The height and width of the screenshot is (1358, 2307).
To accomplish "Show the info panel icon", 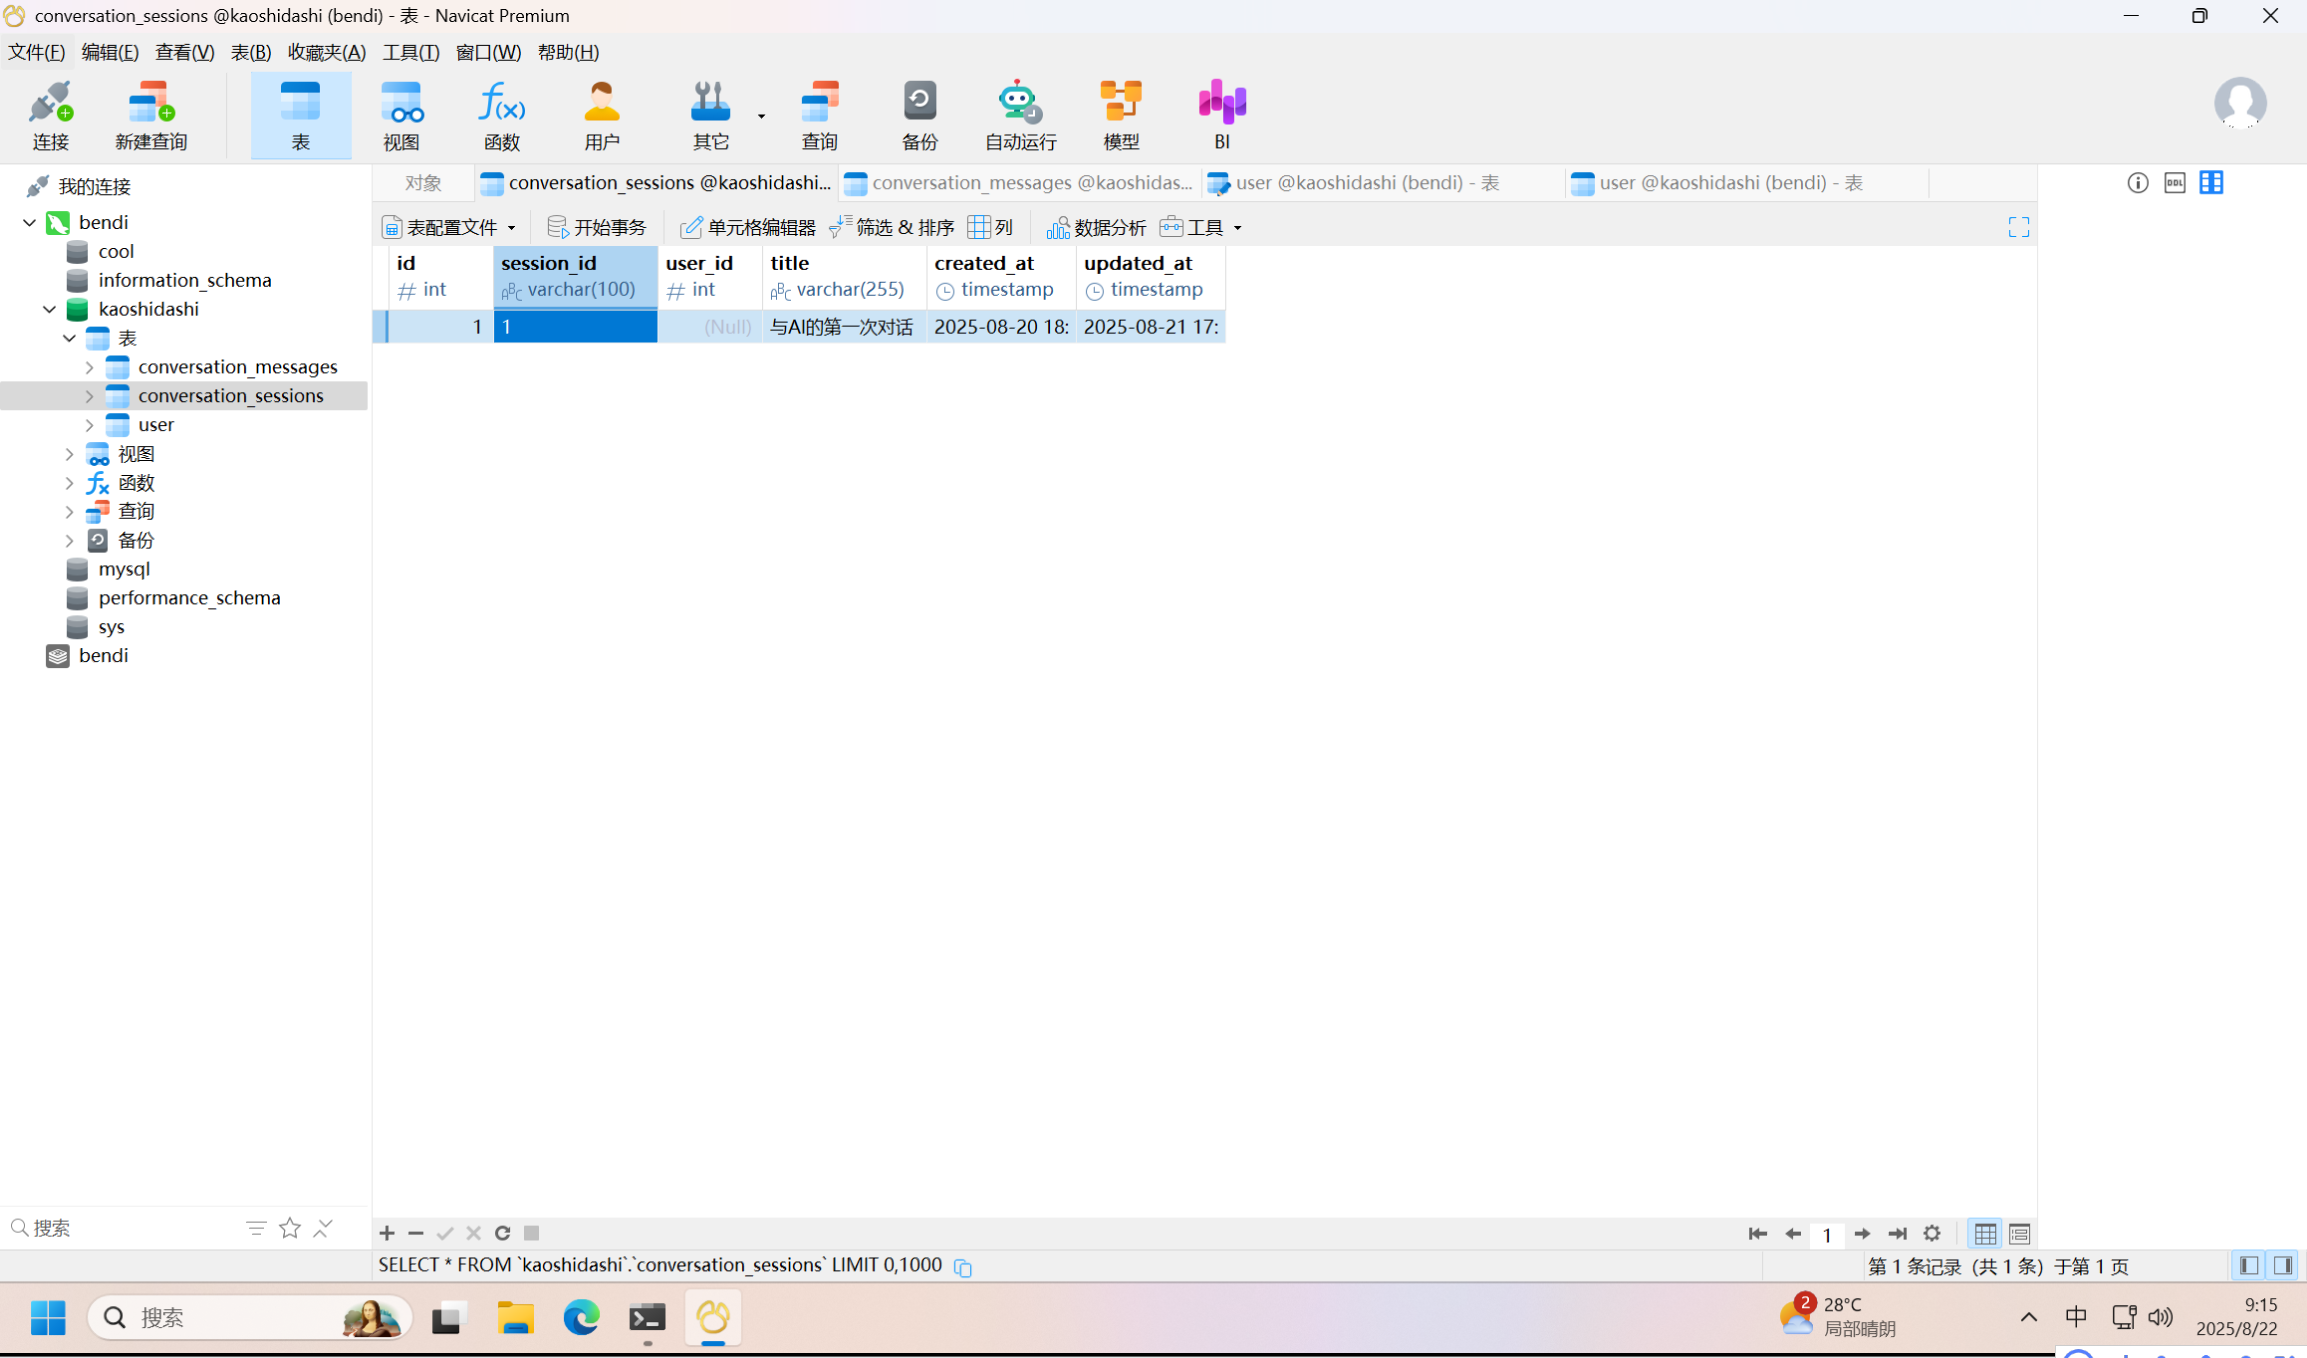I will tap(2137, 183).
